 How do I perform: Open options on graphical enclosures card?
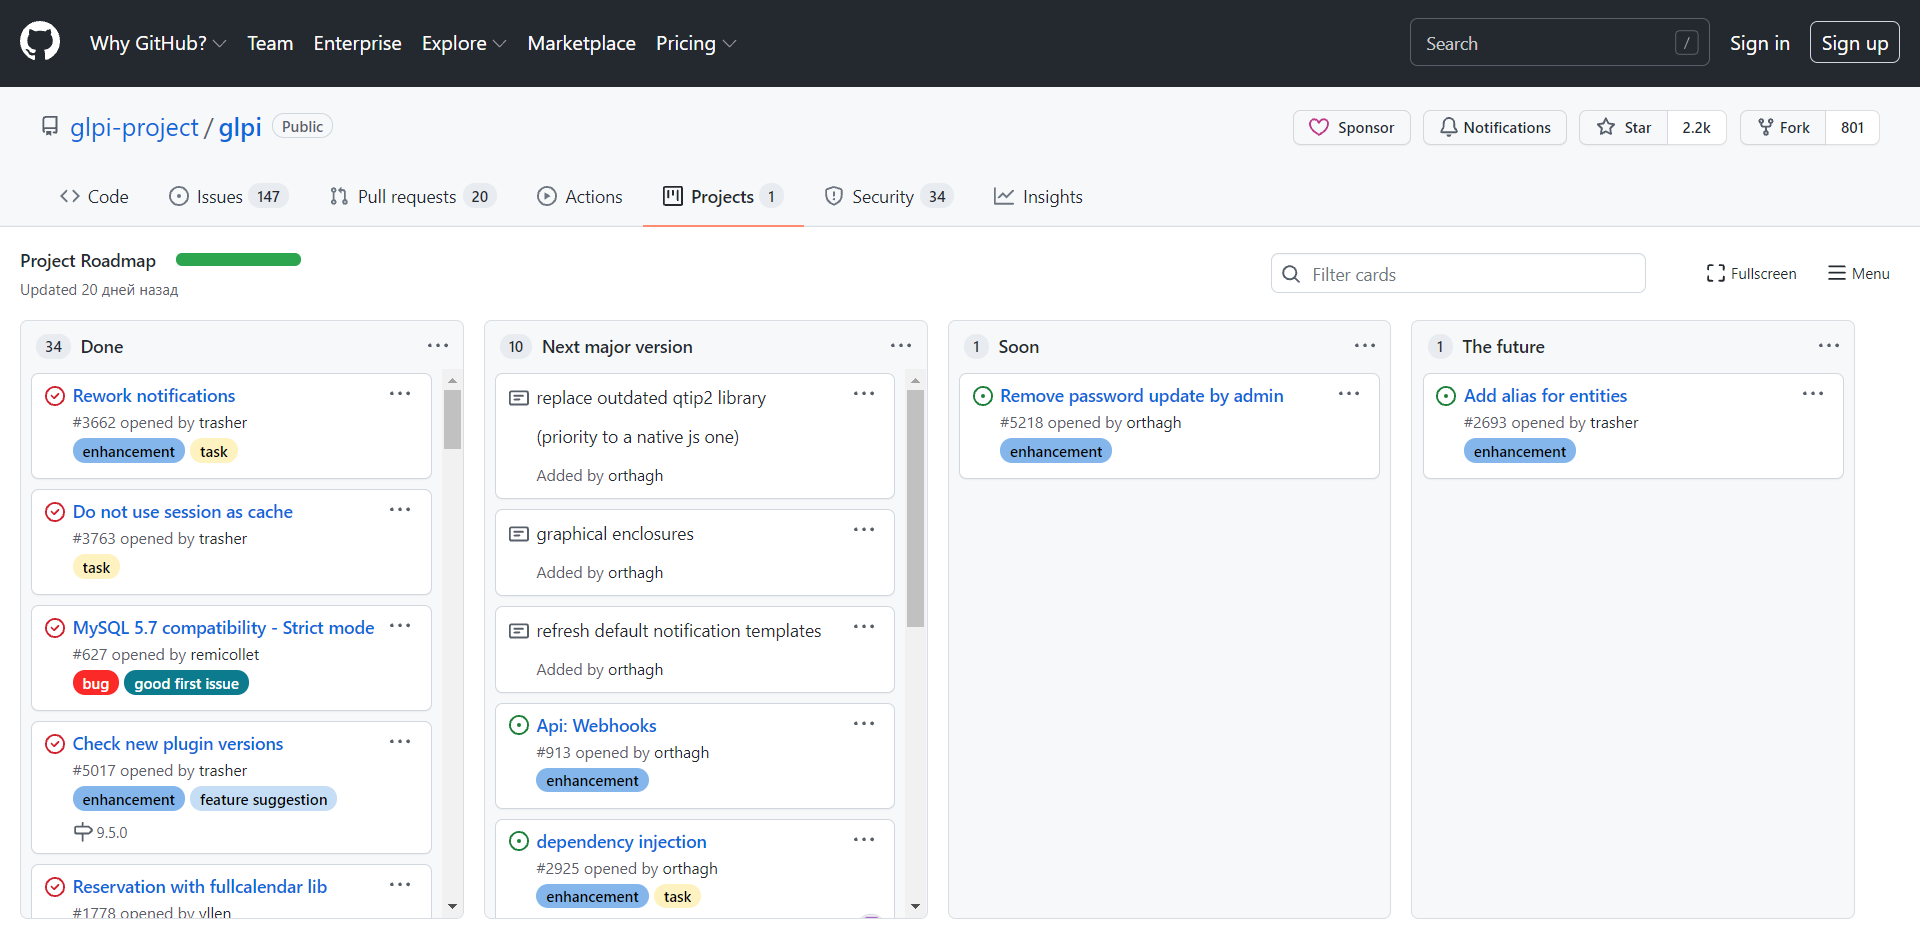pyautogui.click(x=864, y=530)
